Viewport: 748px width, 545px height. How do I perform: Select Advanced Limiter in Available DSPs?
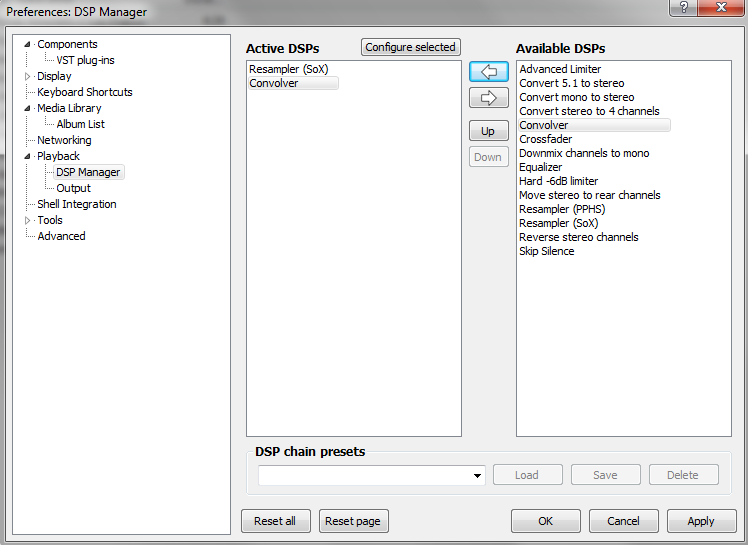point(560,69)
